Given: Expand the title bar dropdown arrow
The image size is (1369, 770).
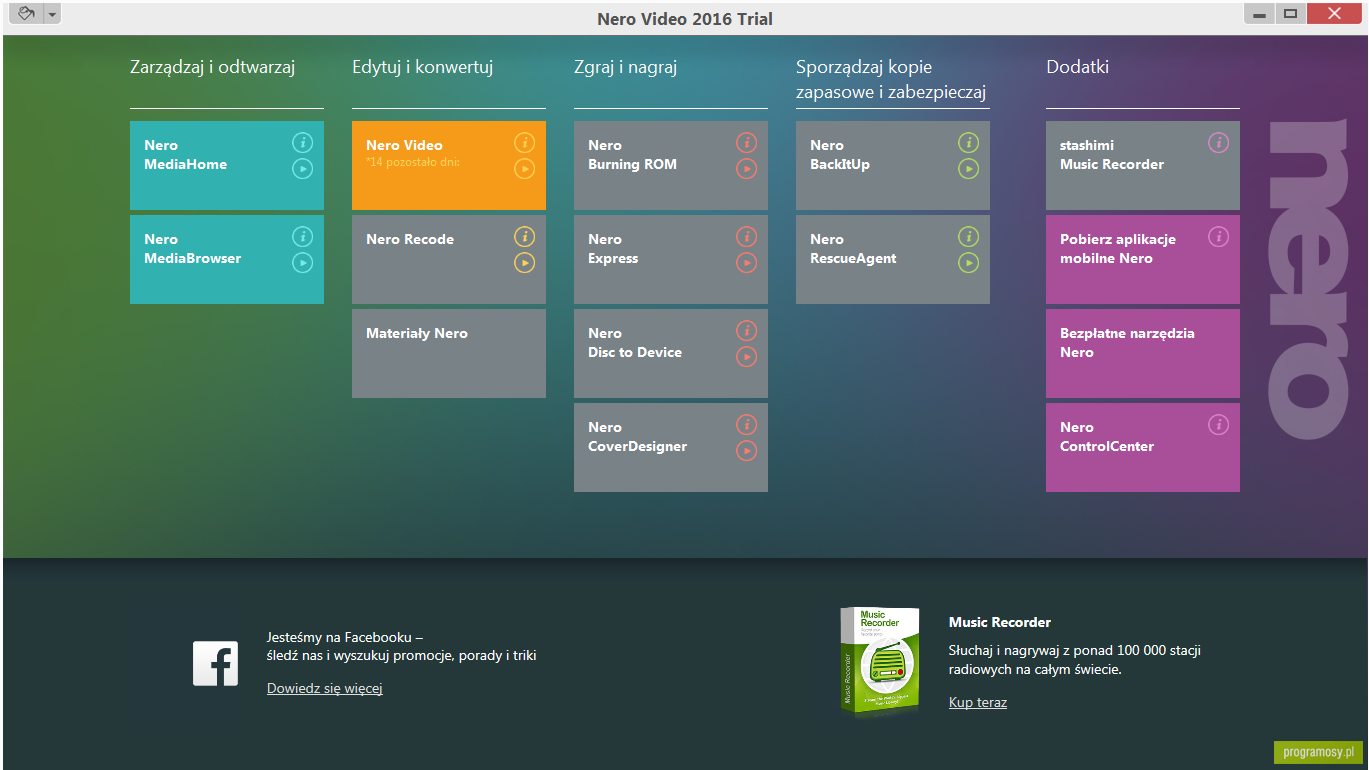Looking at the screenshot, I should [52, 15].
